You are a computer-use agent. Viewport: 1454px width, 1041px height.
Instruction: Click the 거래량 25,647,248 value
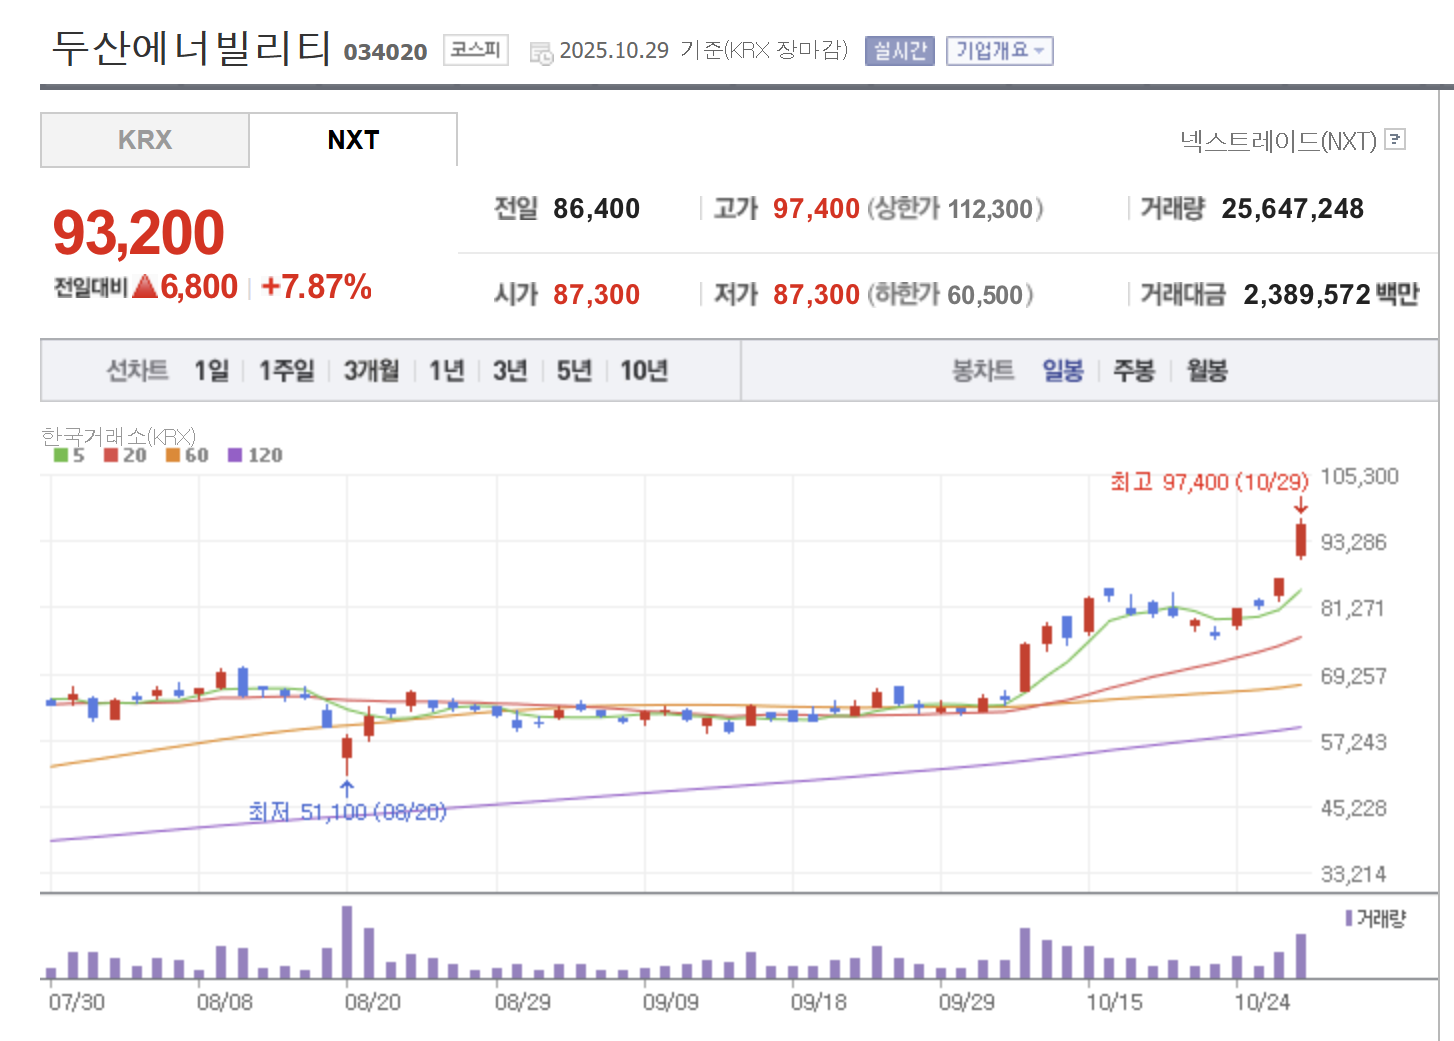[x=1292, y=208]
